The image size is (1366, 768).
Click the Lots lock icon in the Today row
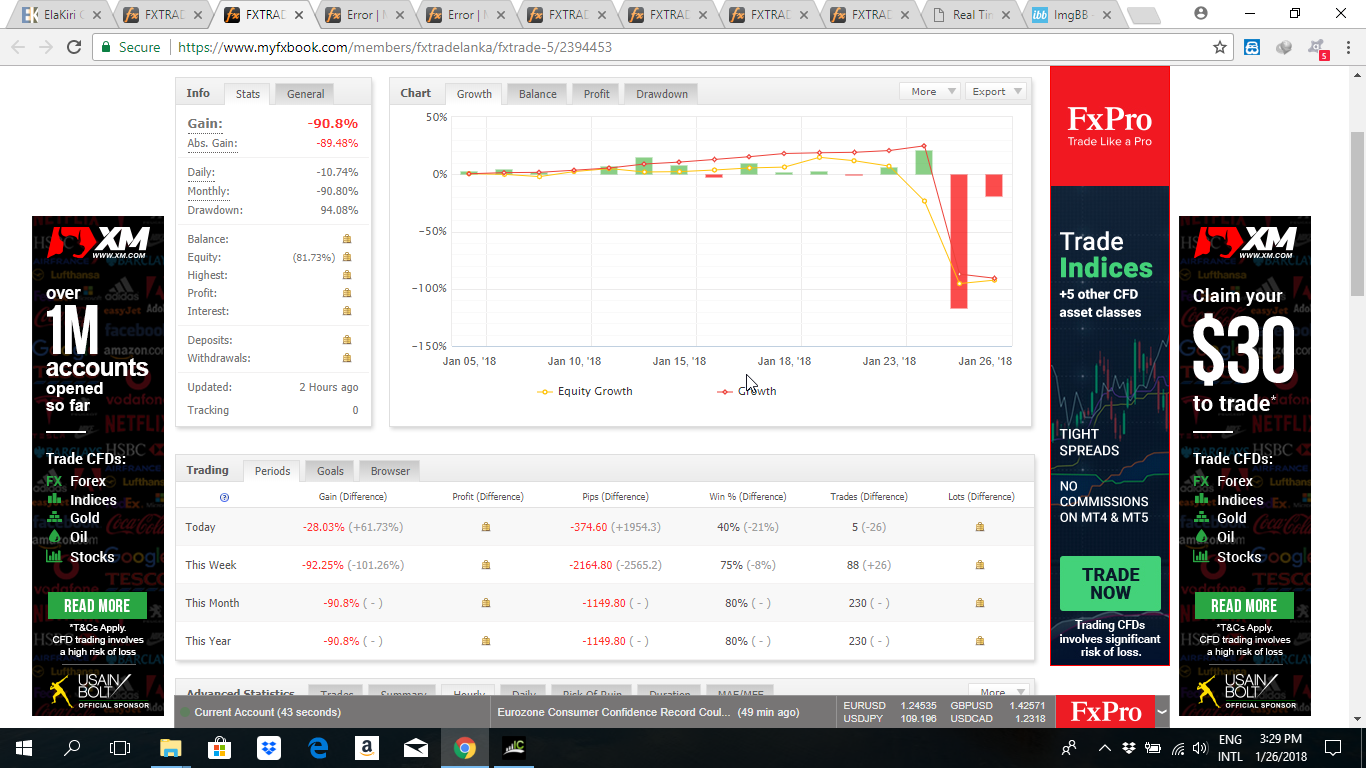980,527
